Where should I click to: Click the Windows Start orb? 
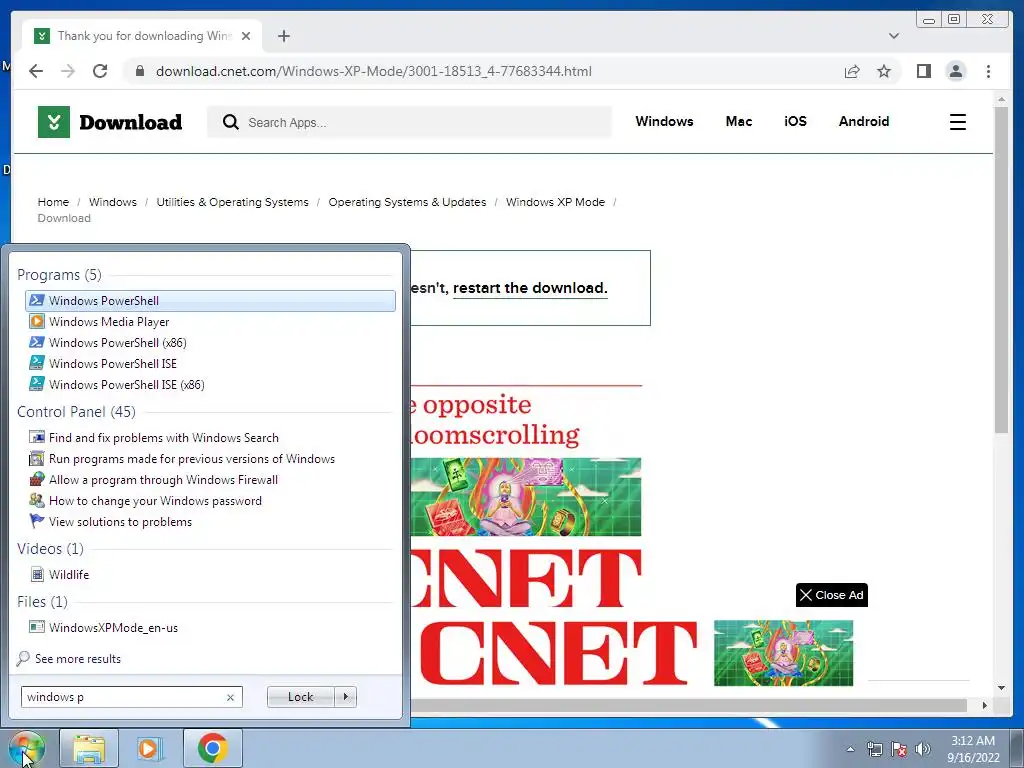tap(26, 748)
